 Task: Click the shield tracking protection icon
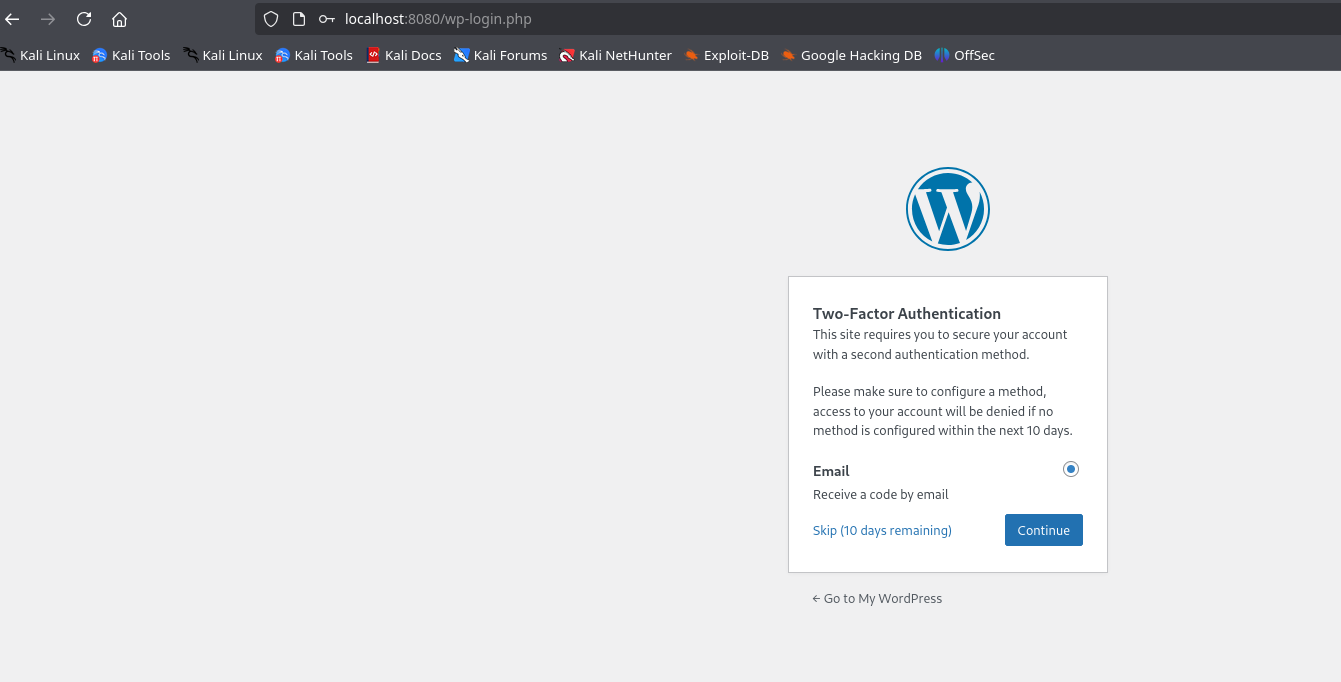coord(271,19)
